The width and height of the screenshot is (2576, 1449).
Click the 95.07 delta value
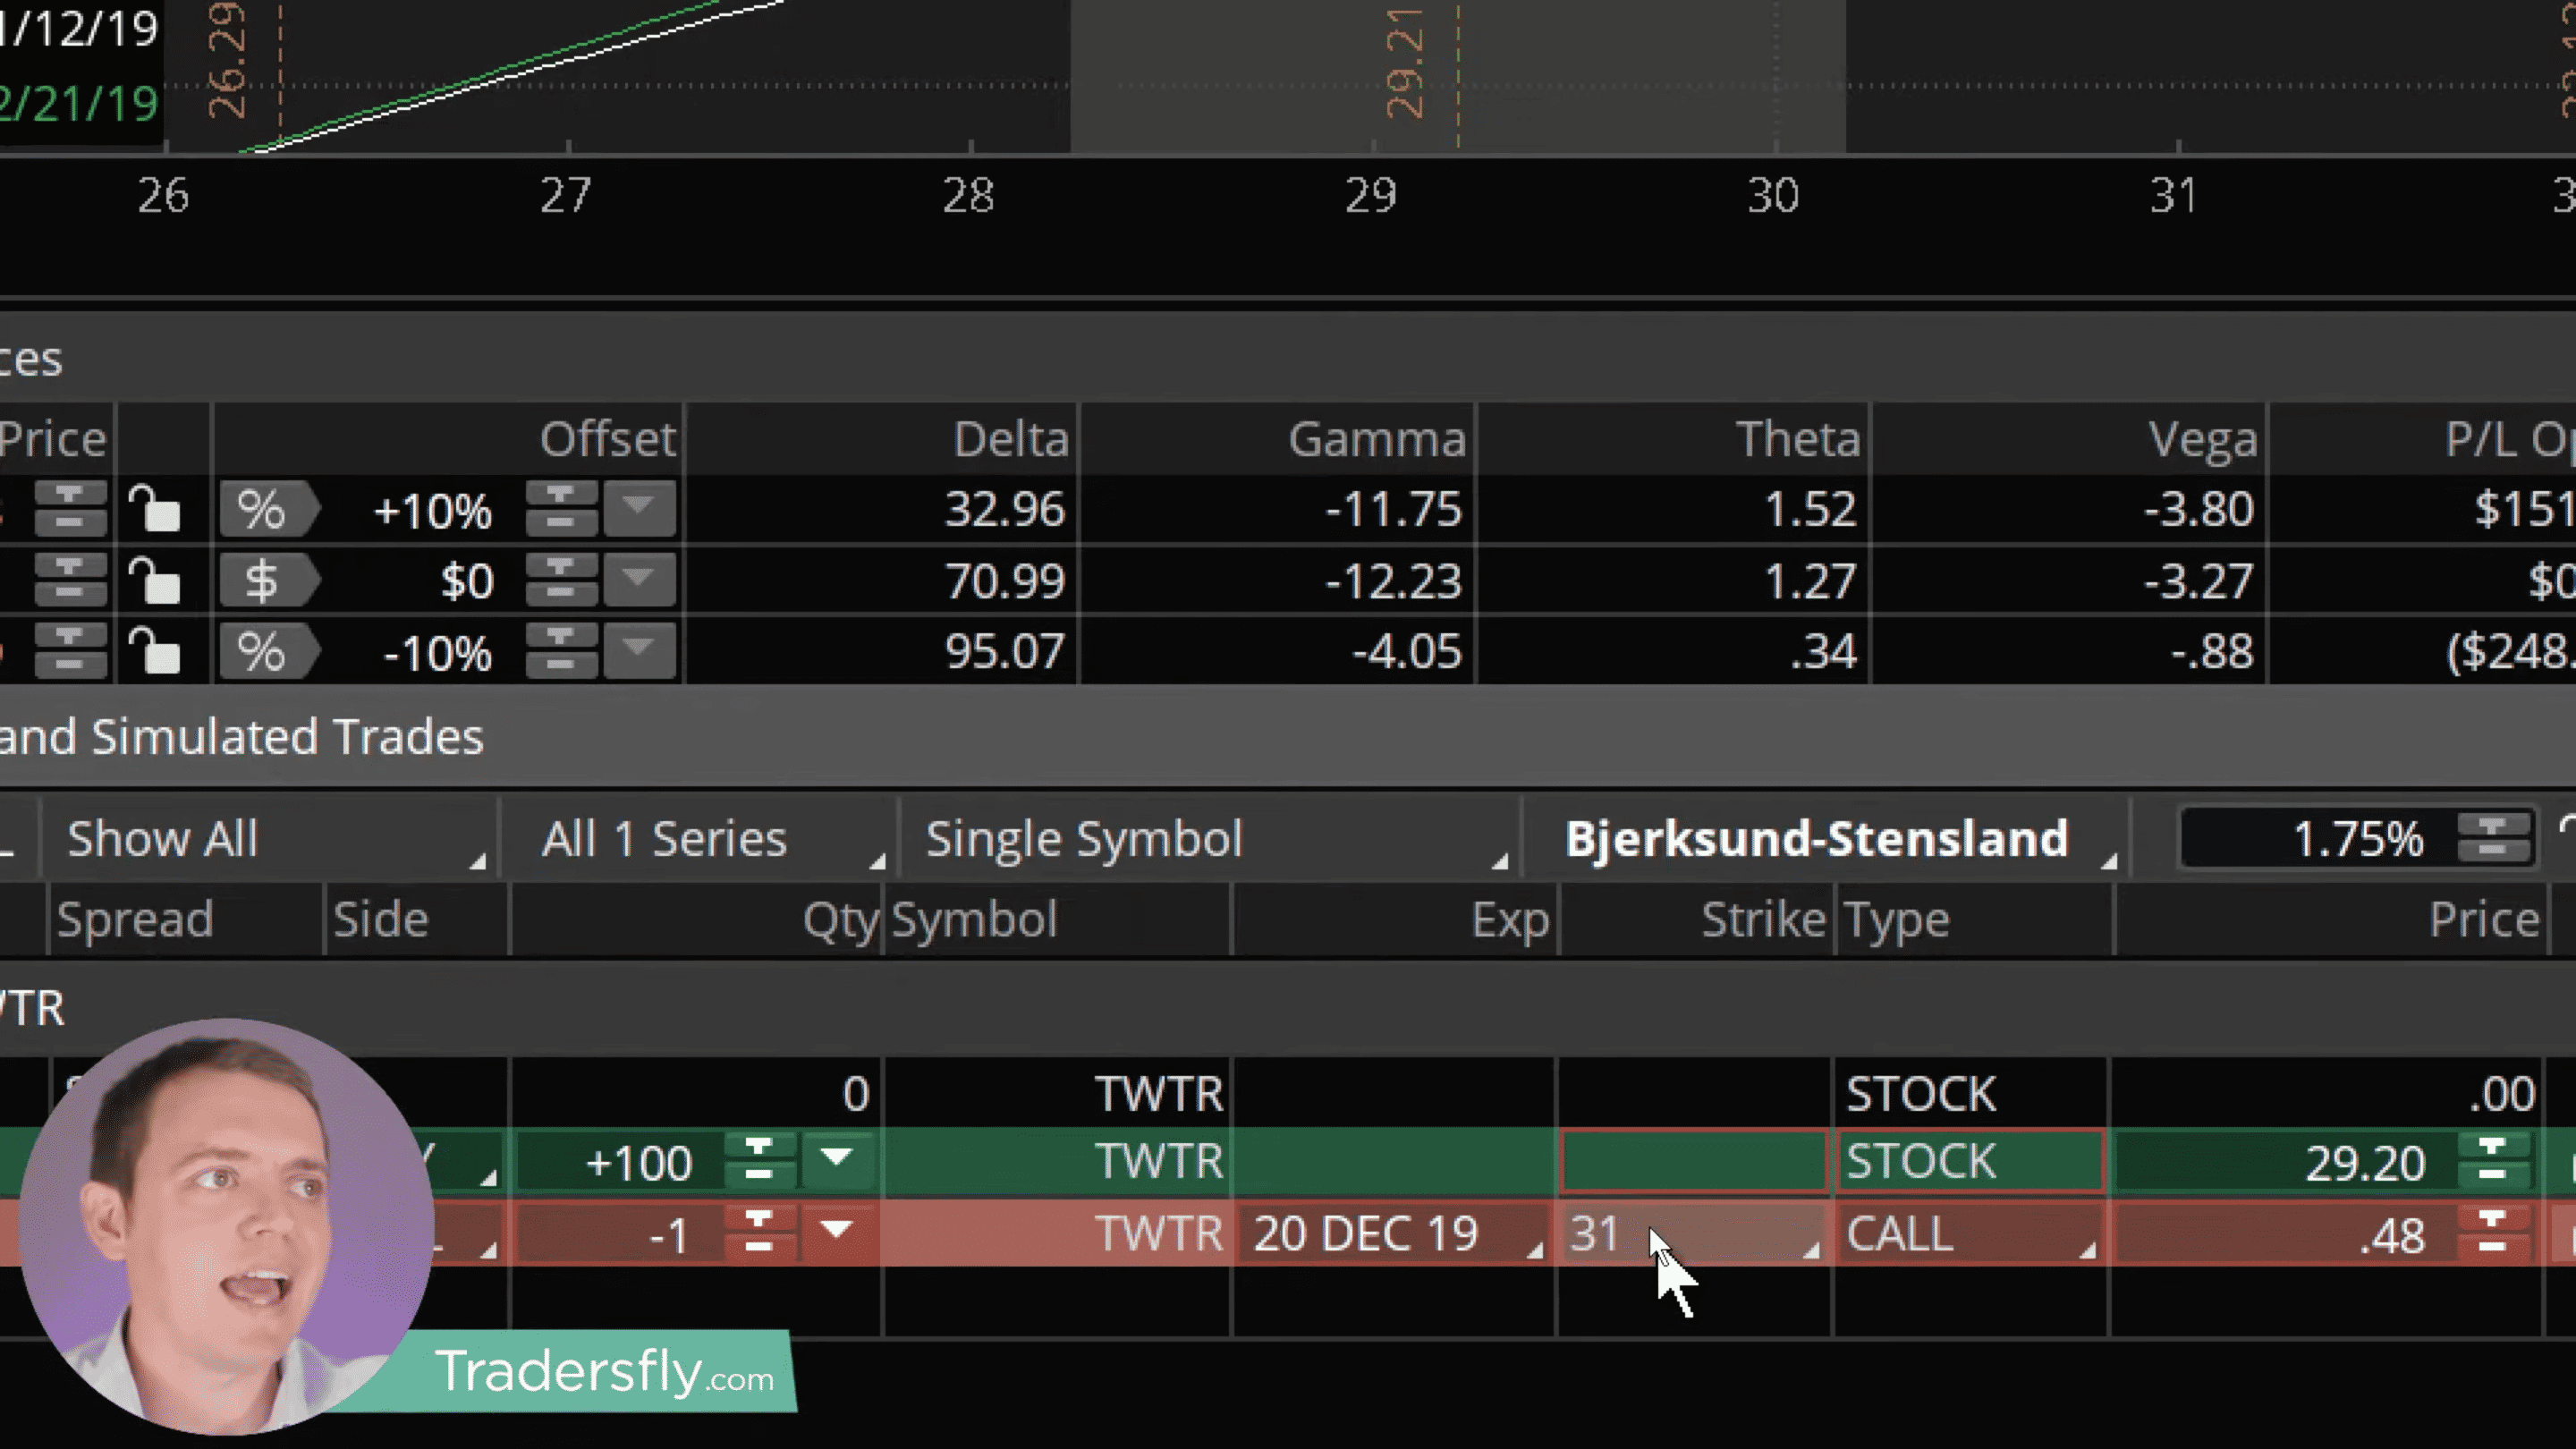[1005, 652]
